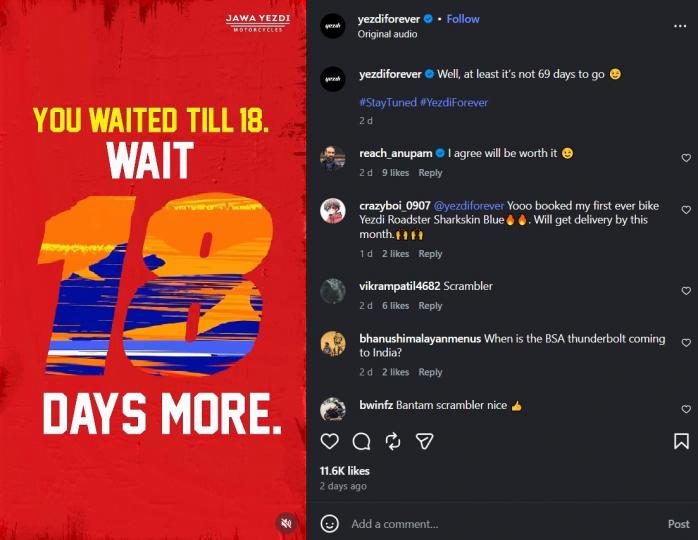Click the Add a comment field
The height and width of the screenshot is (540, 698).
[505, 524]
